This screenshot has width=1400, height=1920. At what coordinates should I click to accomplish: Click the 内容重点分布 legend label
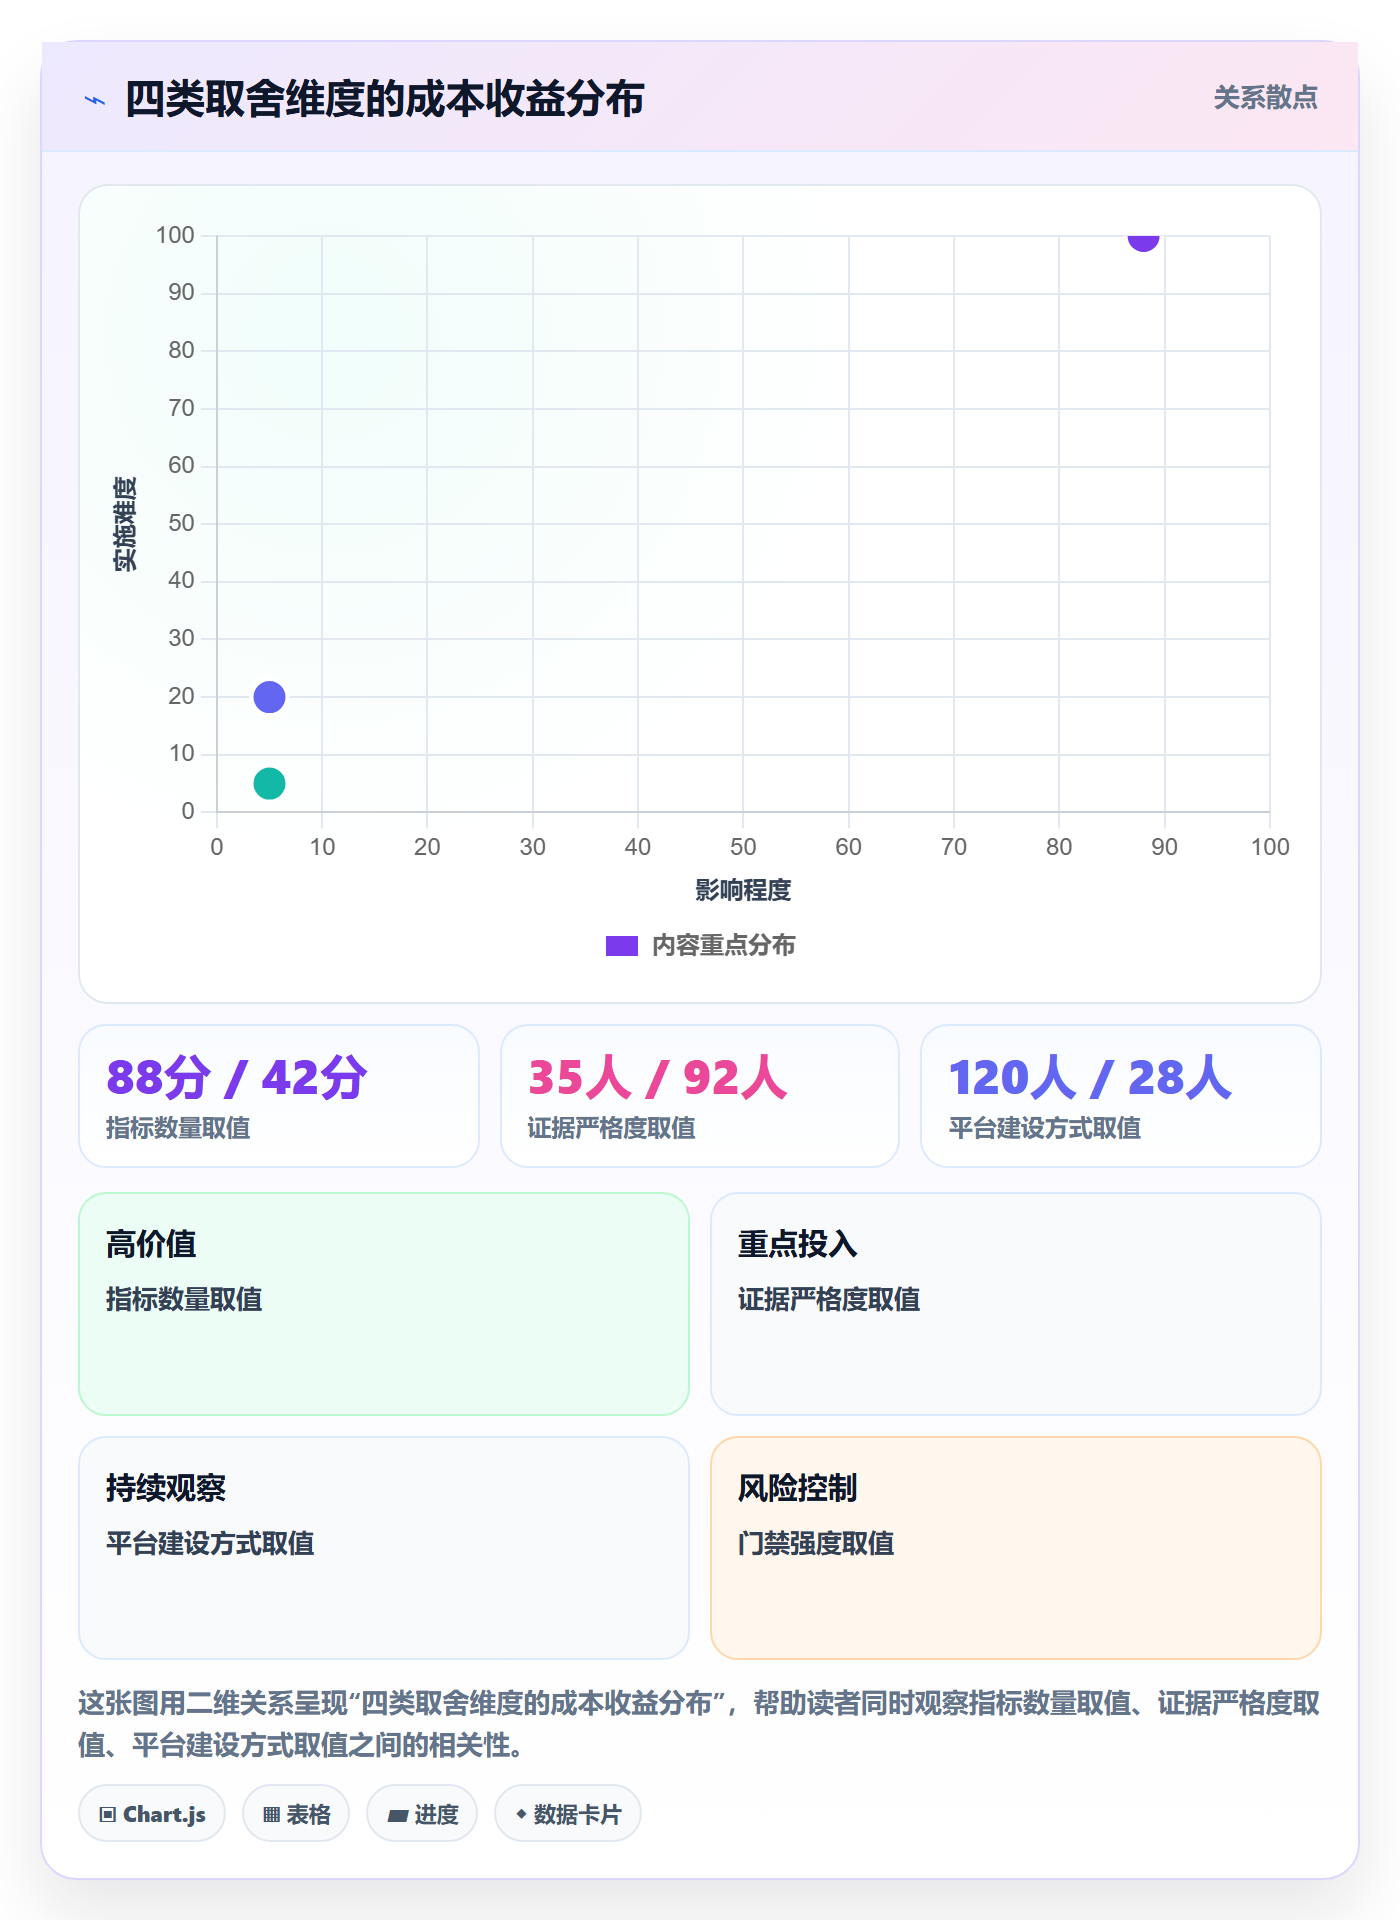(x=723, y=946)
